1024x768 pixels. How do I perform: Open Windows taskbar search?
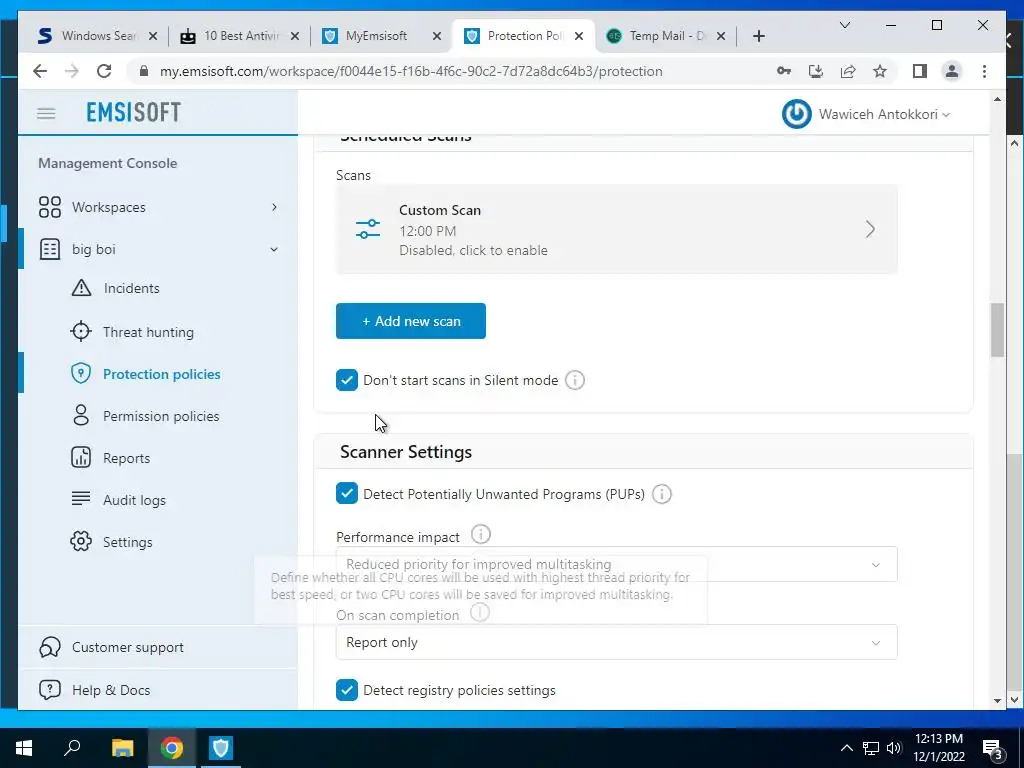click(72, 748)
